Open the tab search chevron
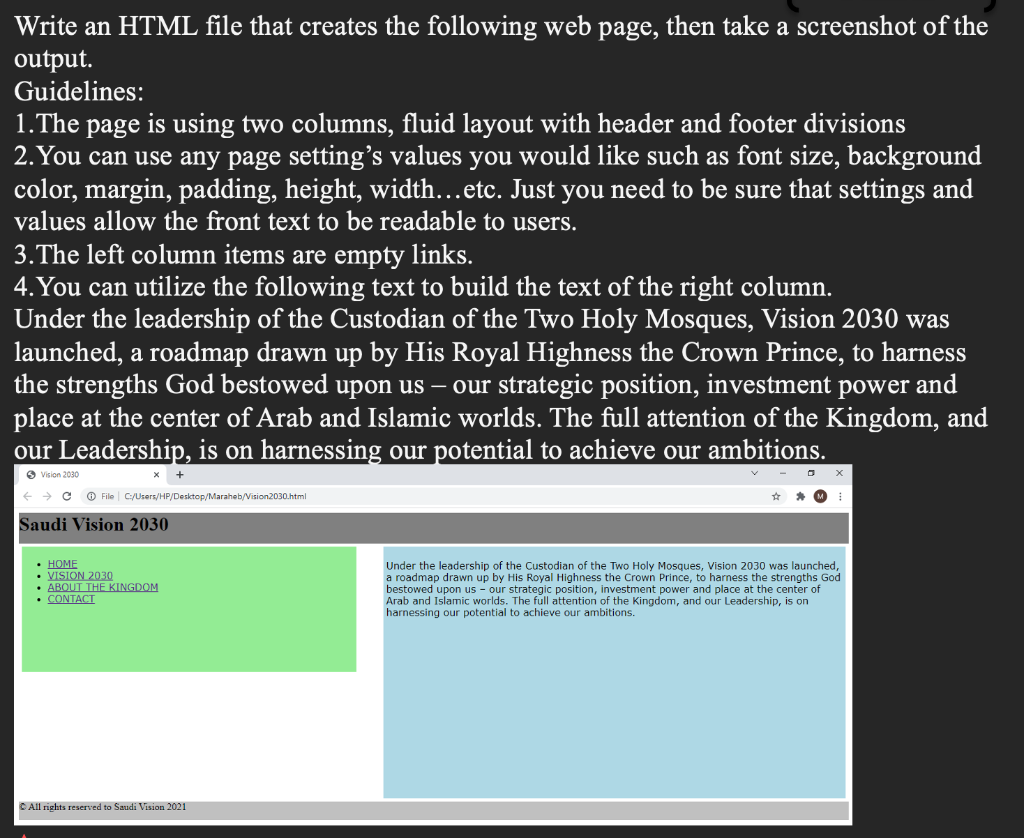1024x838 pixels. point(756,472)
